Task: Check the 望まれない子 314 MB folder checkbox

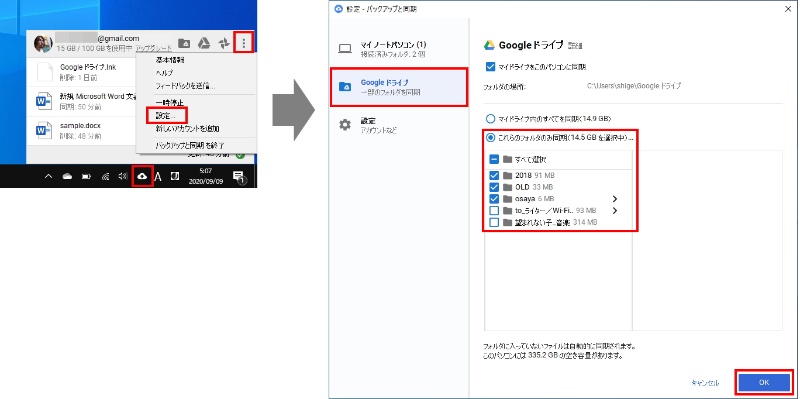Action: pyautogui.click(x=494, y=222)
